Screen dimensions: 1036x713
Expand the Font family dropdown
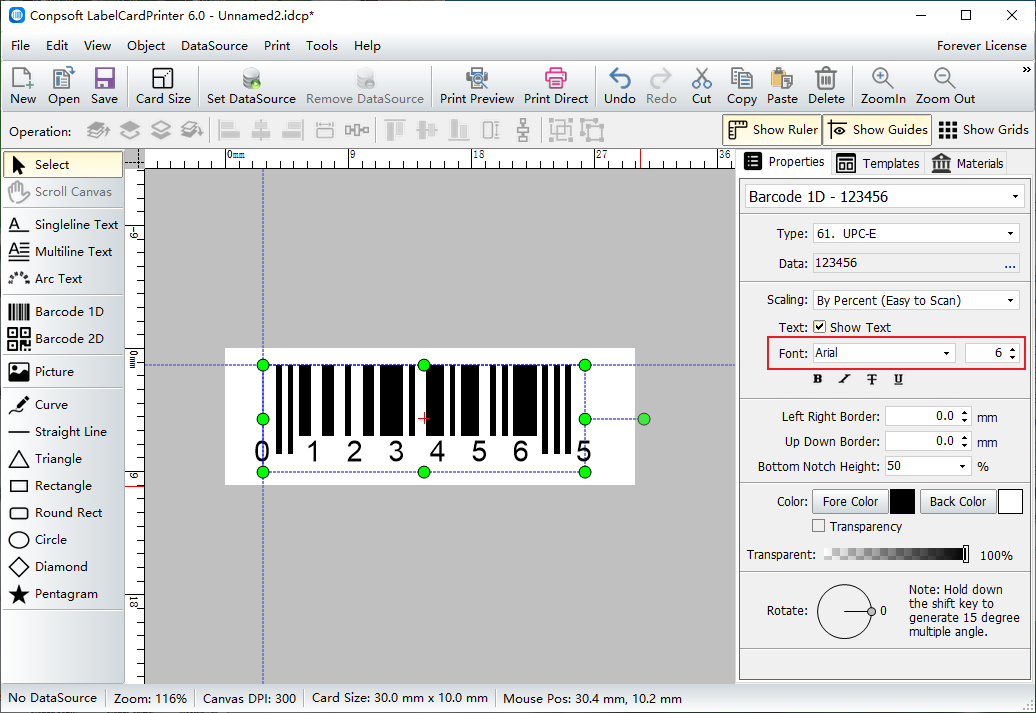point(946,354)
